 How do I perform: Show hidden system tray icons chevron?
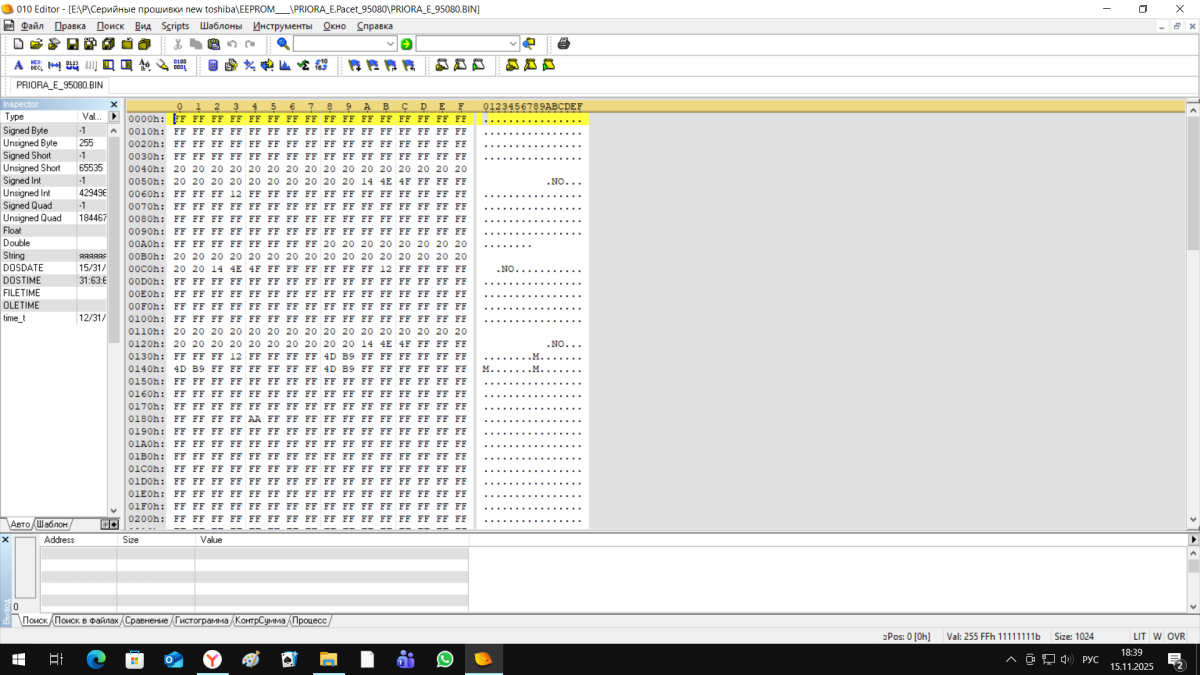[1011, 660]
